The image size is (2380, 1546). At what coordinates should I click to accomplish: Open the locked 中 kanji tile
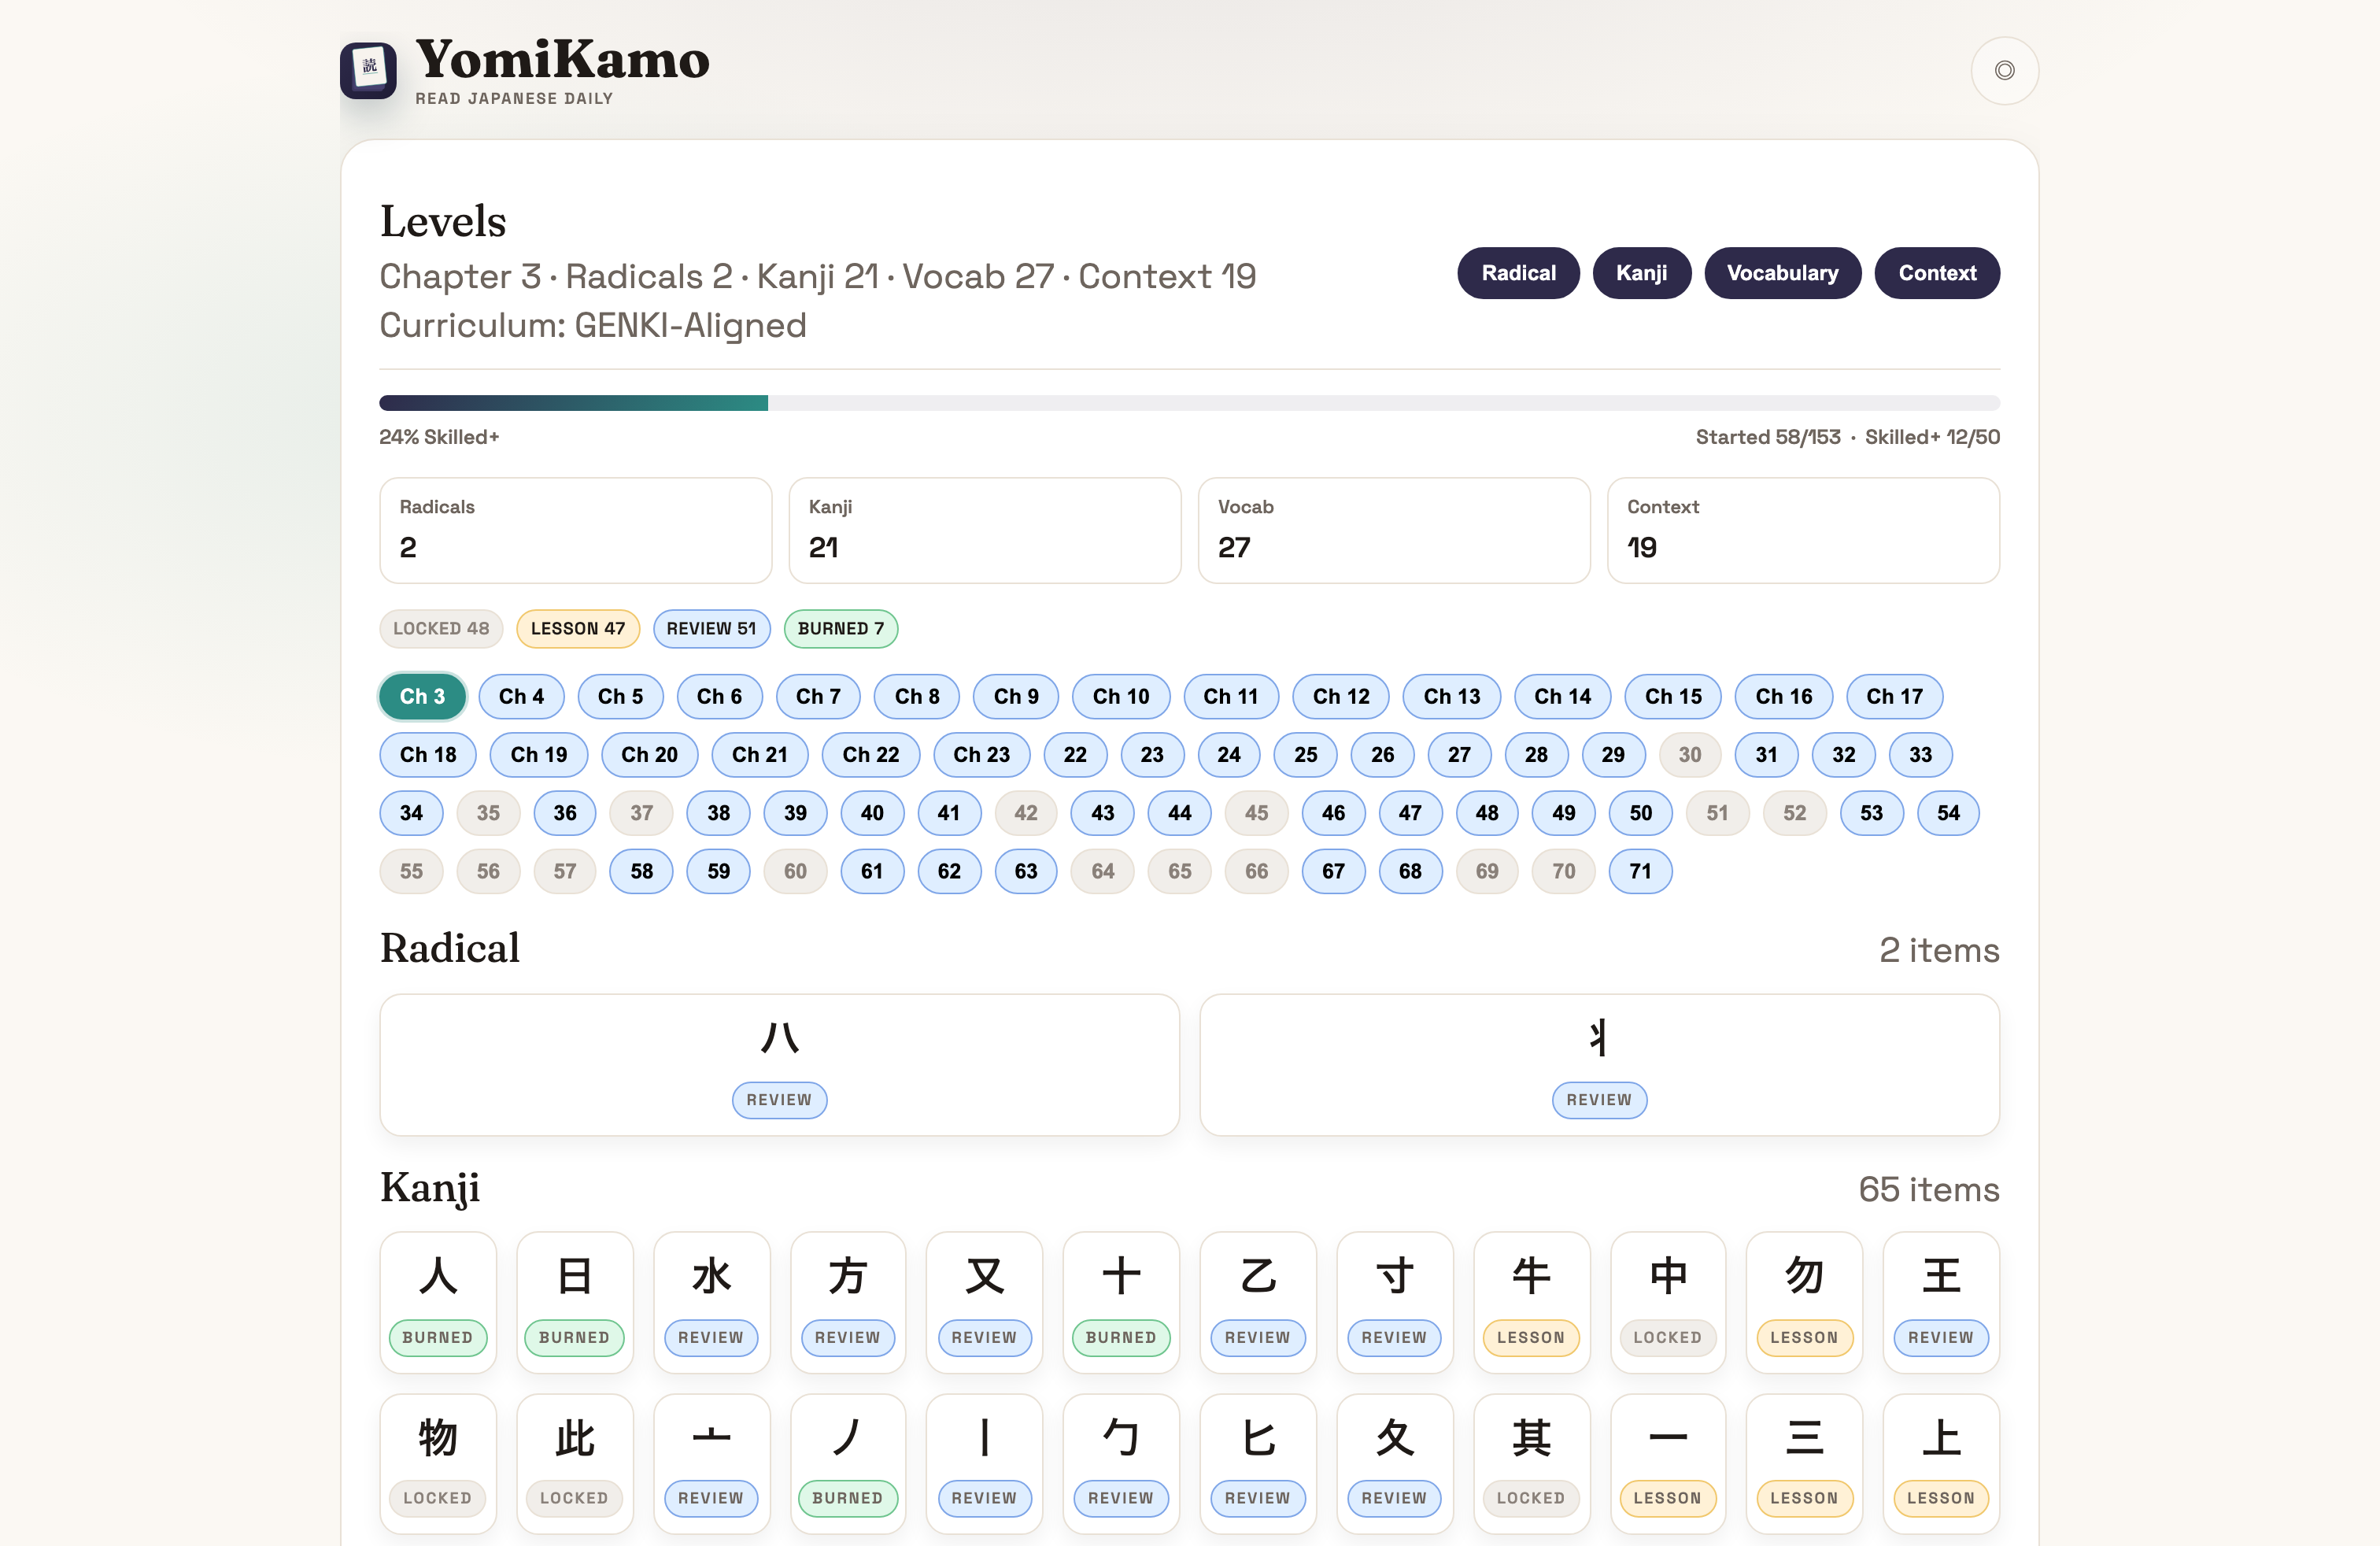point(1668,1302)
